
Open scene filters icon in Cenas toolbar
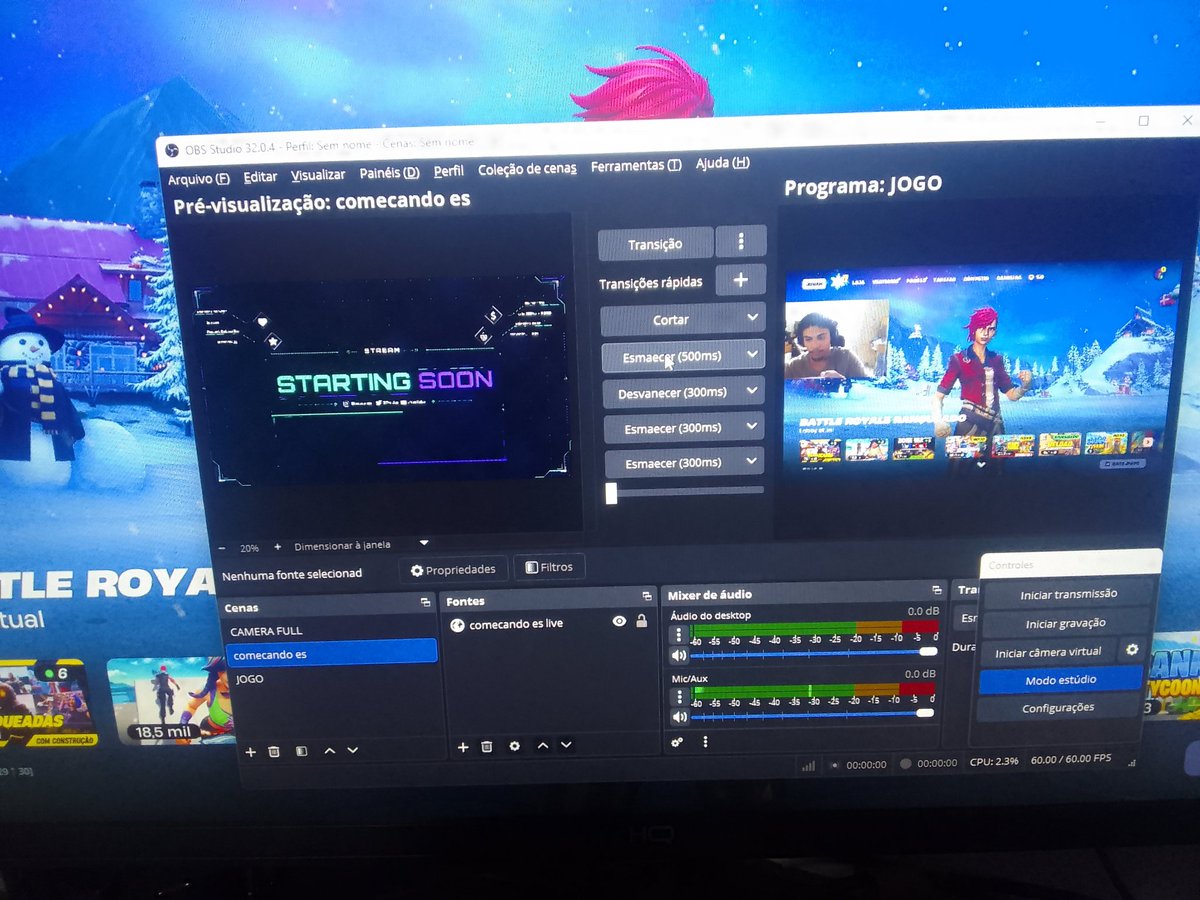click(x=301, y=751)
